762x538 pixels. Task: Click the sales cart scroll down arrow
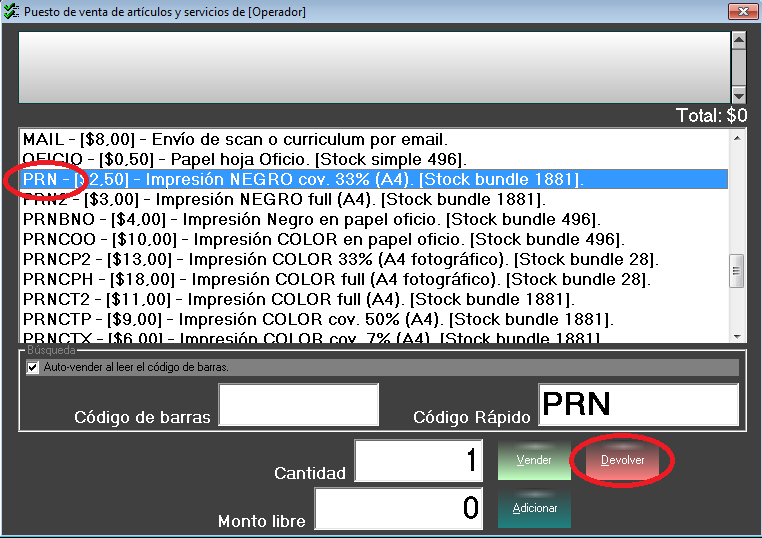(x=739, y=95)
